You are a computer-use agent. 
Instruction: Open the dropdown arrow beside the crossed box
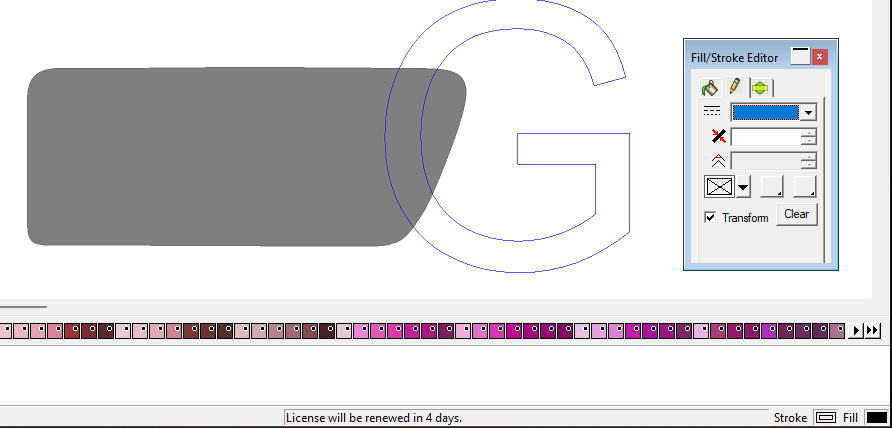[743, 187]
